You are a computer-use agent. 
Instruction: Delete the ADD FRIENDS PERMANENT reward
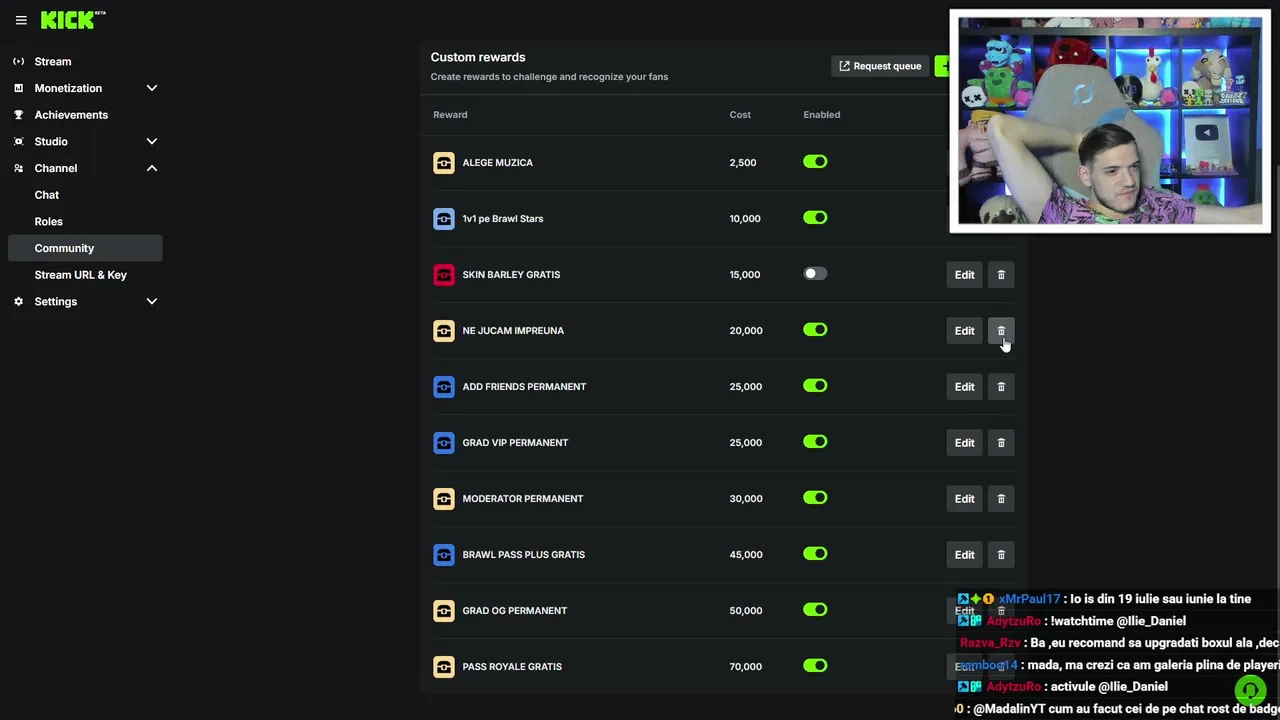click(x=1001, y=386)
